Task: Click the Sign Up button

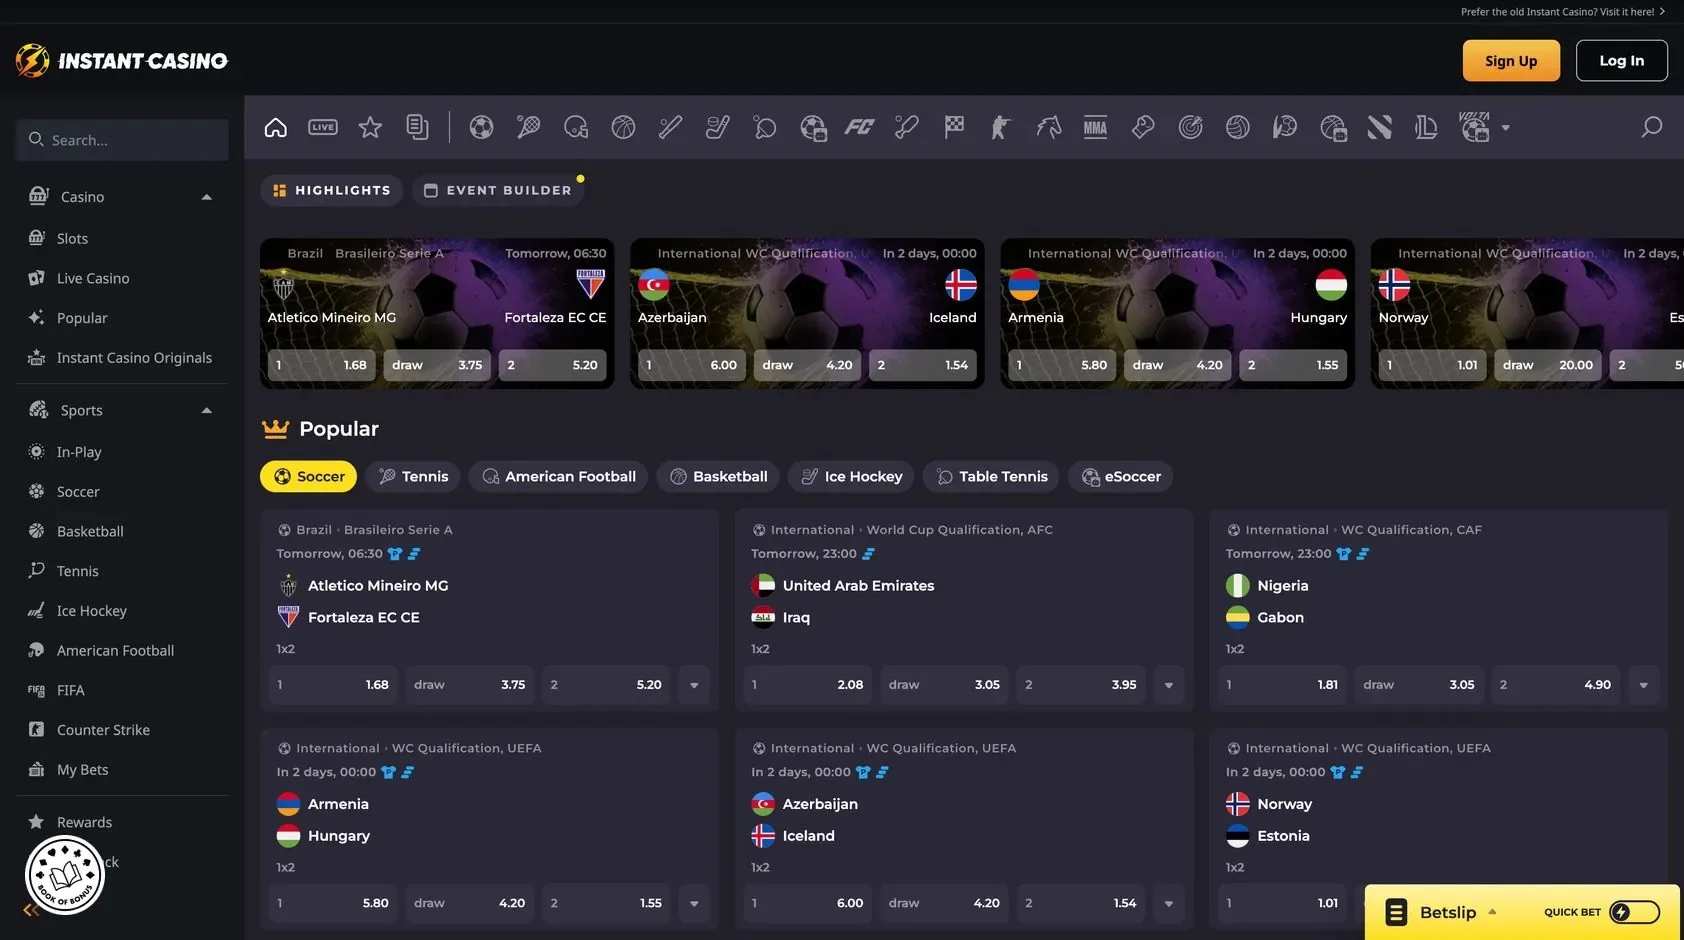Action: pos(1511,61)
